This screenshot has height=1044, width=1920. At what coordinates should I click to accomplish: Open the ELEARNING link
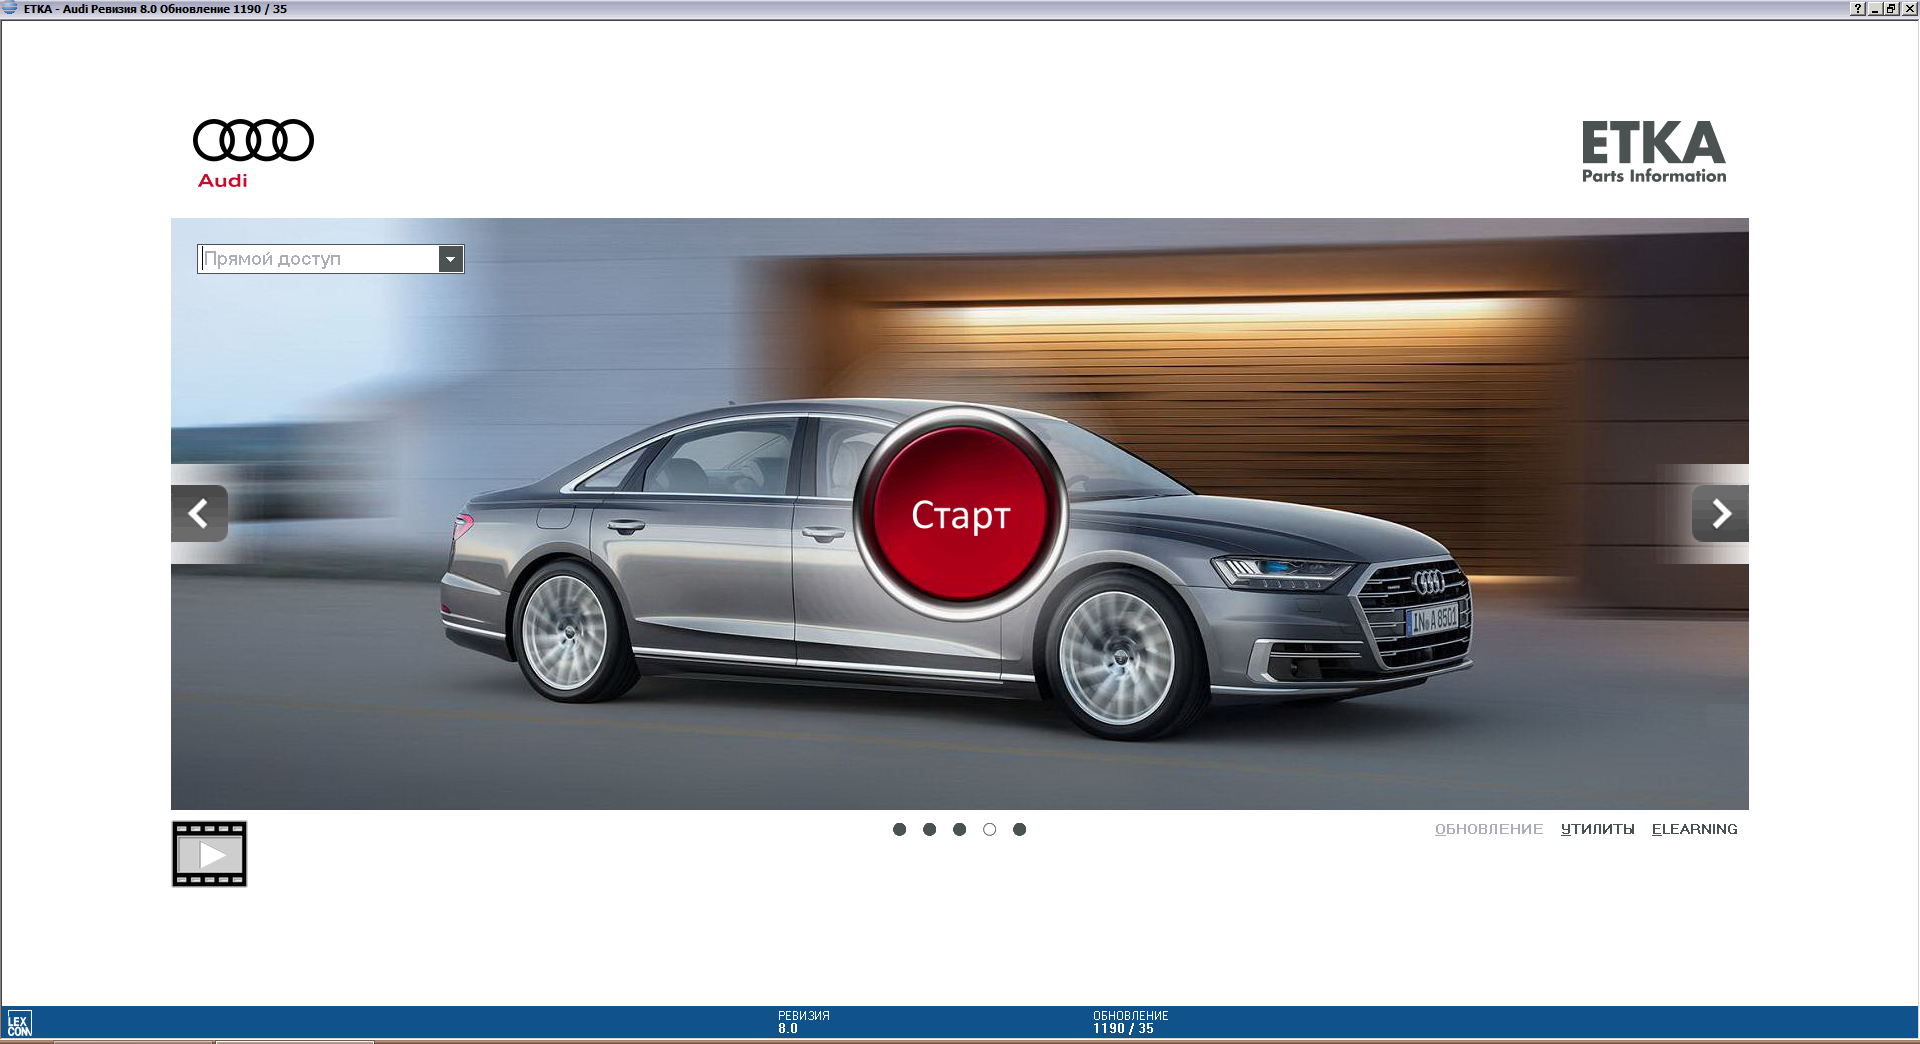[x=1694, y=829]
